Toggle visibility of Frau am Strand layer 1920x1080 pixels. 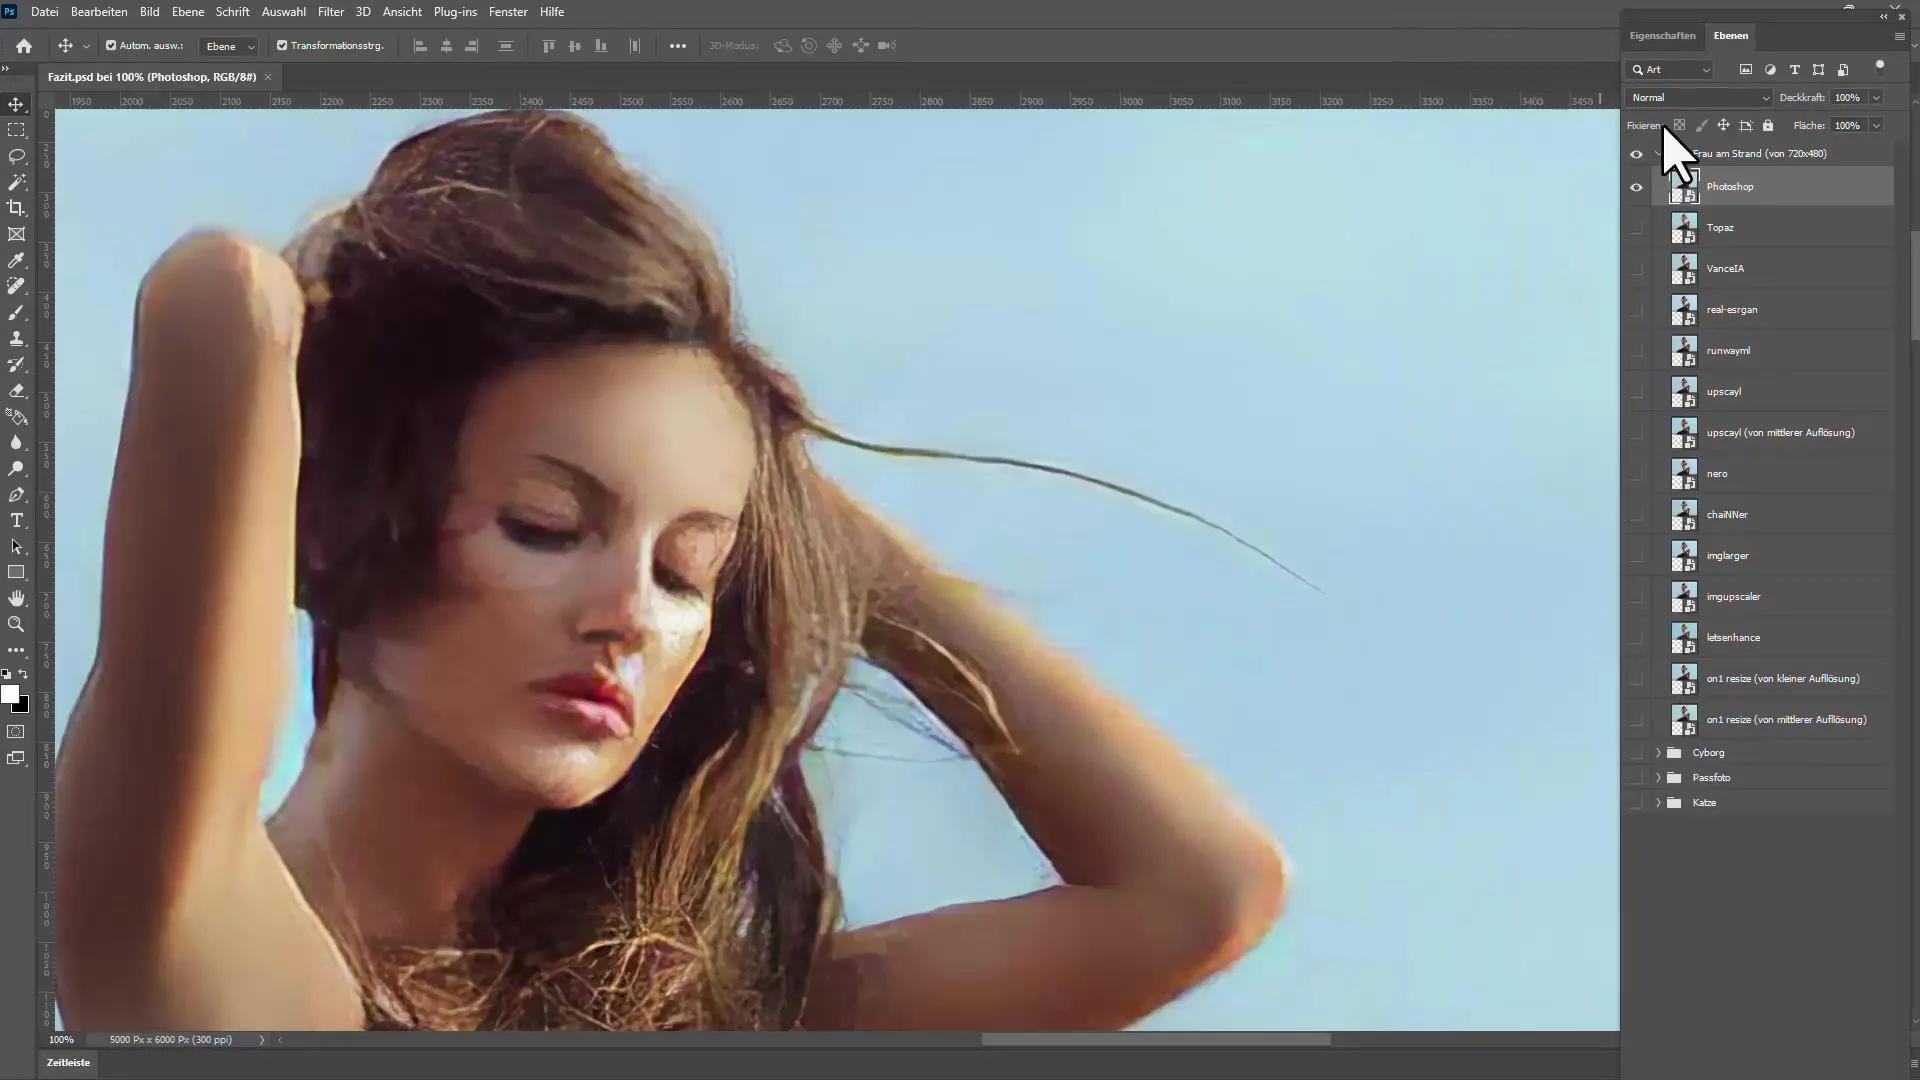click(1636, 153)
